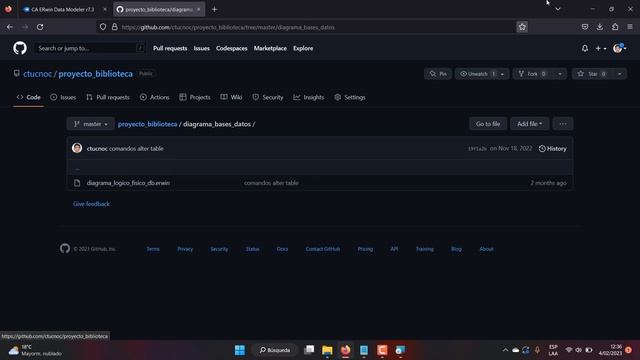The width and height of the screenshot is (640, 360).
Task: Open a new browser tab
Action: [x=214, y=9]
